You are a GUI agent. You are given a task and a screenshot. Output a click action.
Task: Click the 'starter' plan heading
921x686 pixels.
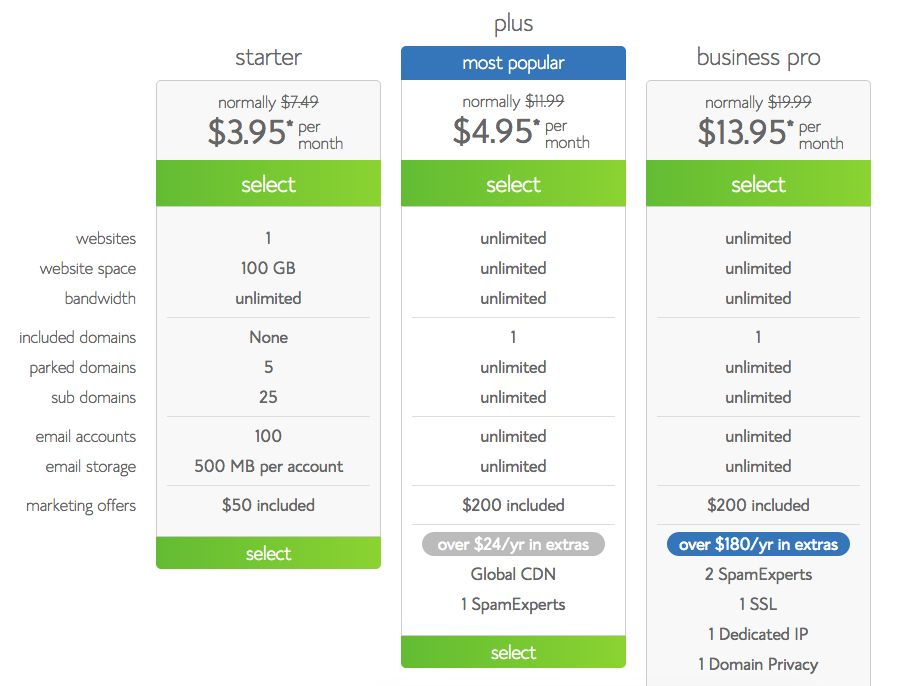[268, 57]
